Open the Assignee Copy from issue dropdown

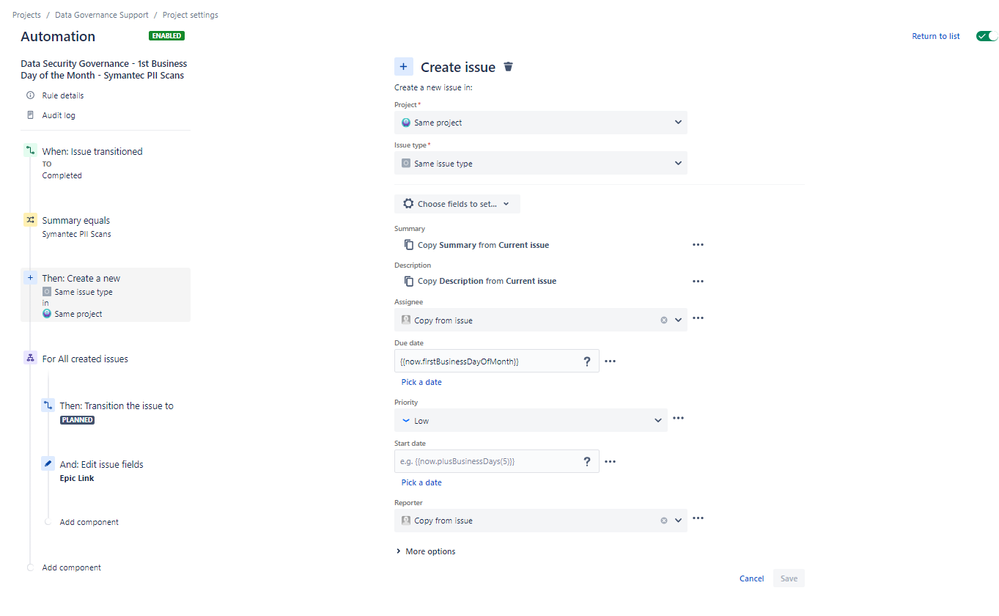point(540,320)
